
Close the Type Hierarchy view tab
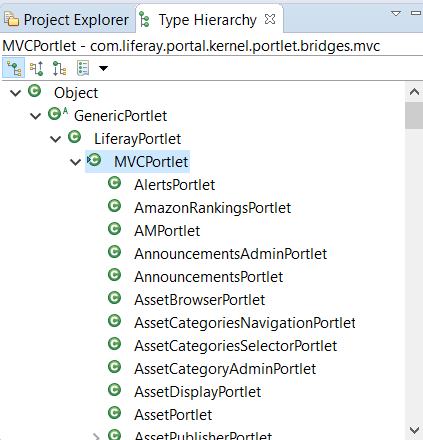coord(270,19)
